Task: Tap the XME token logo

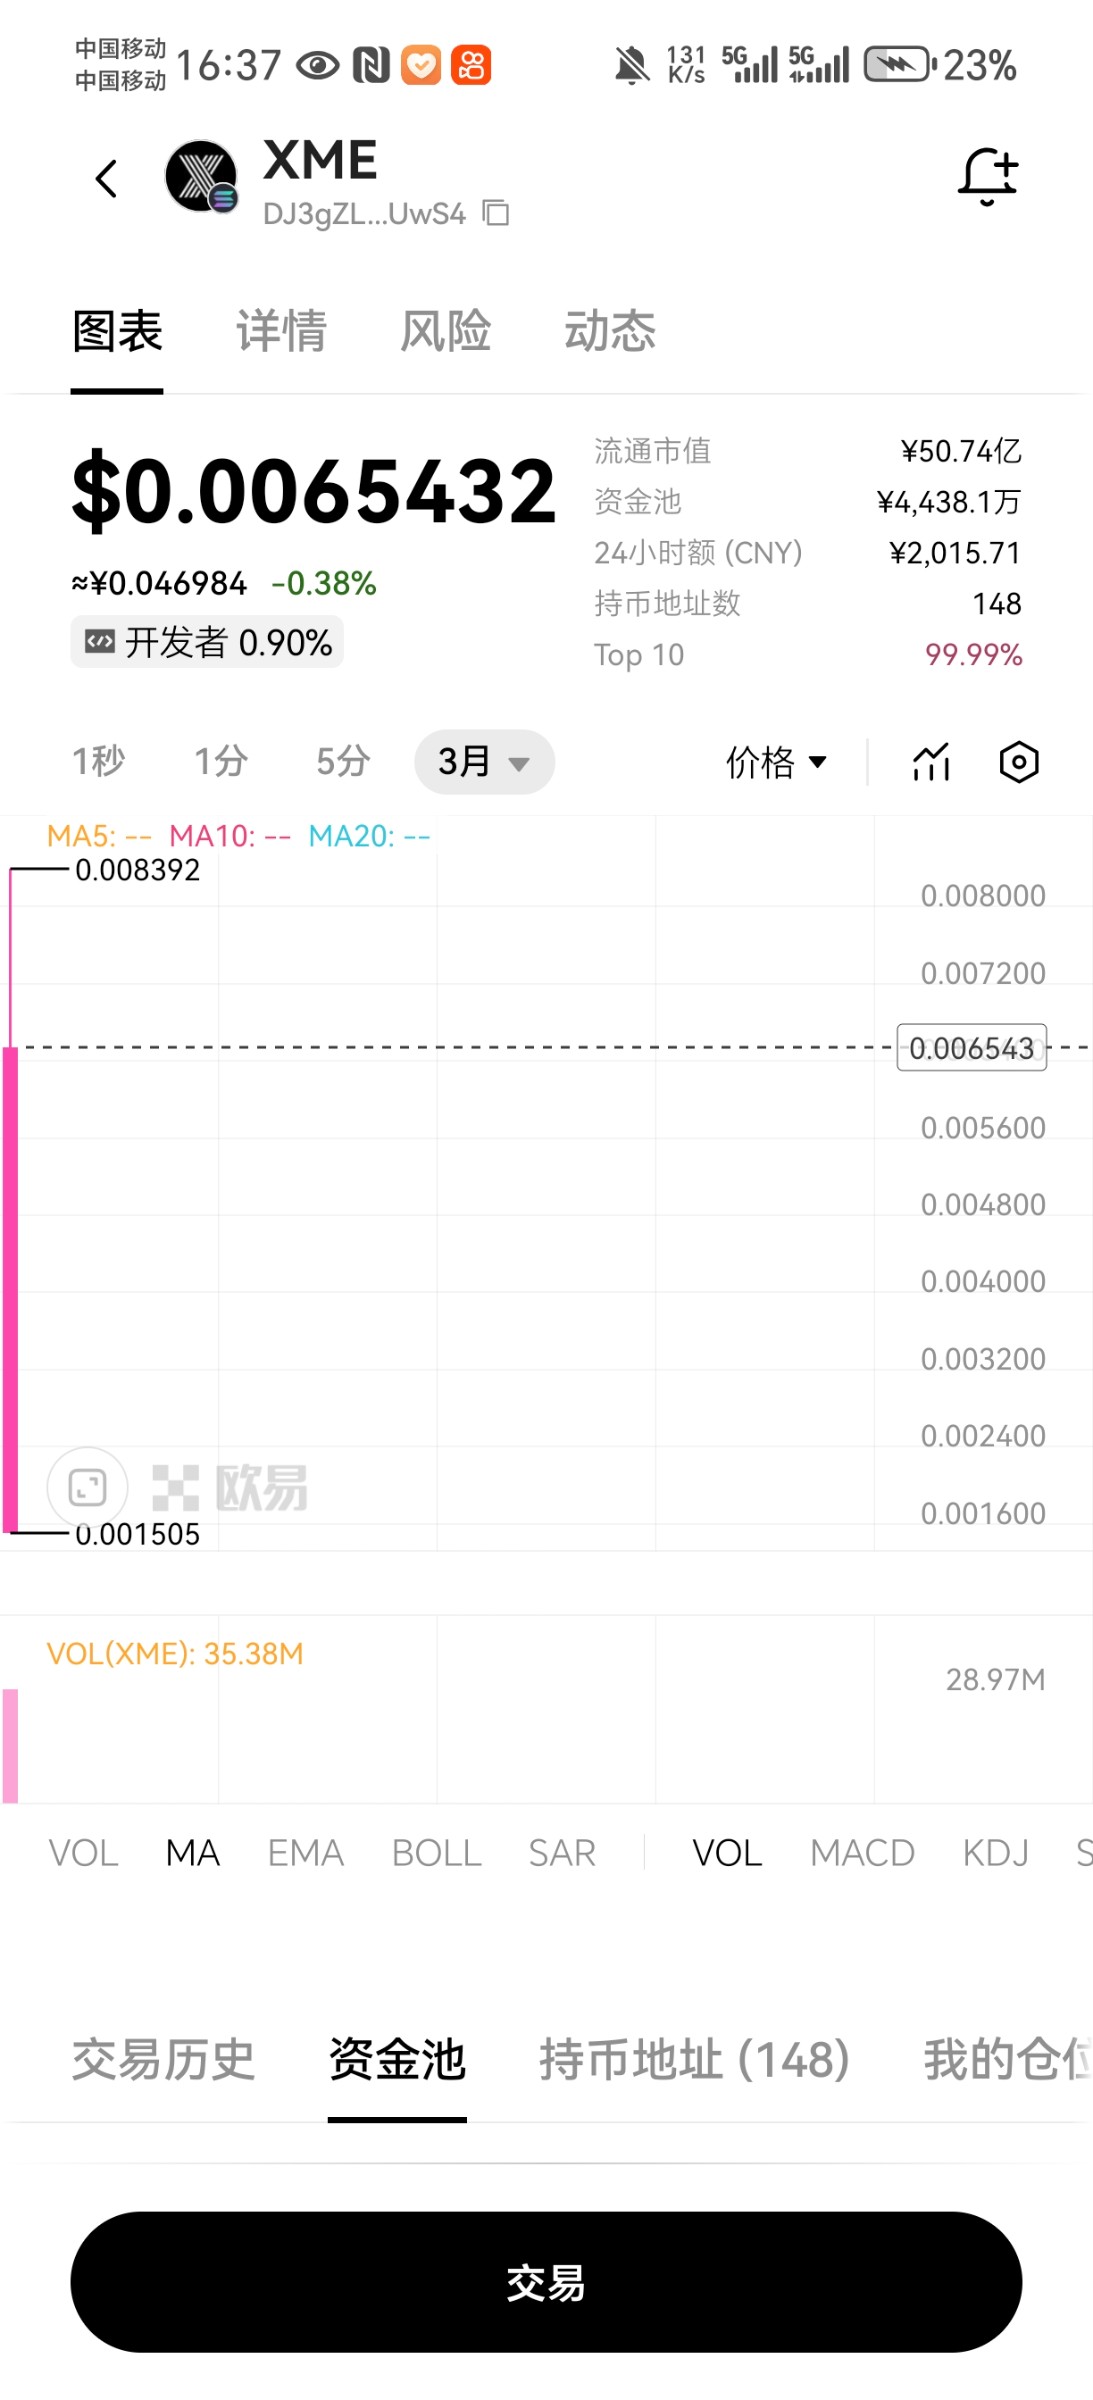Action: (201, 176)
